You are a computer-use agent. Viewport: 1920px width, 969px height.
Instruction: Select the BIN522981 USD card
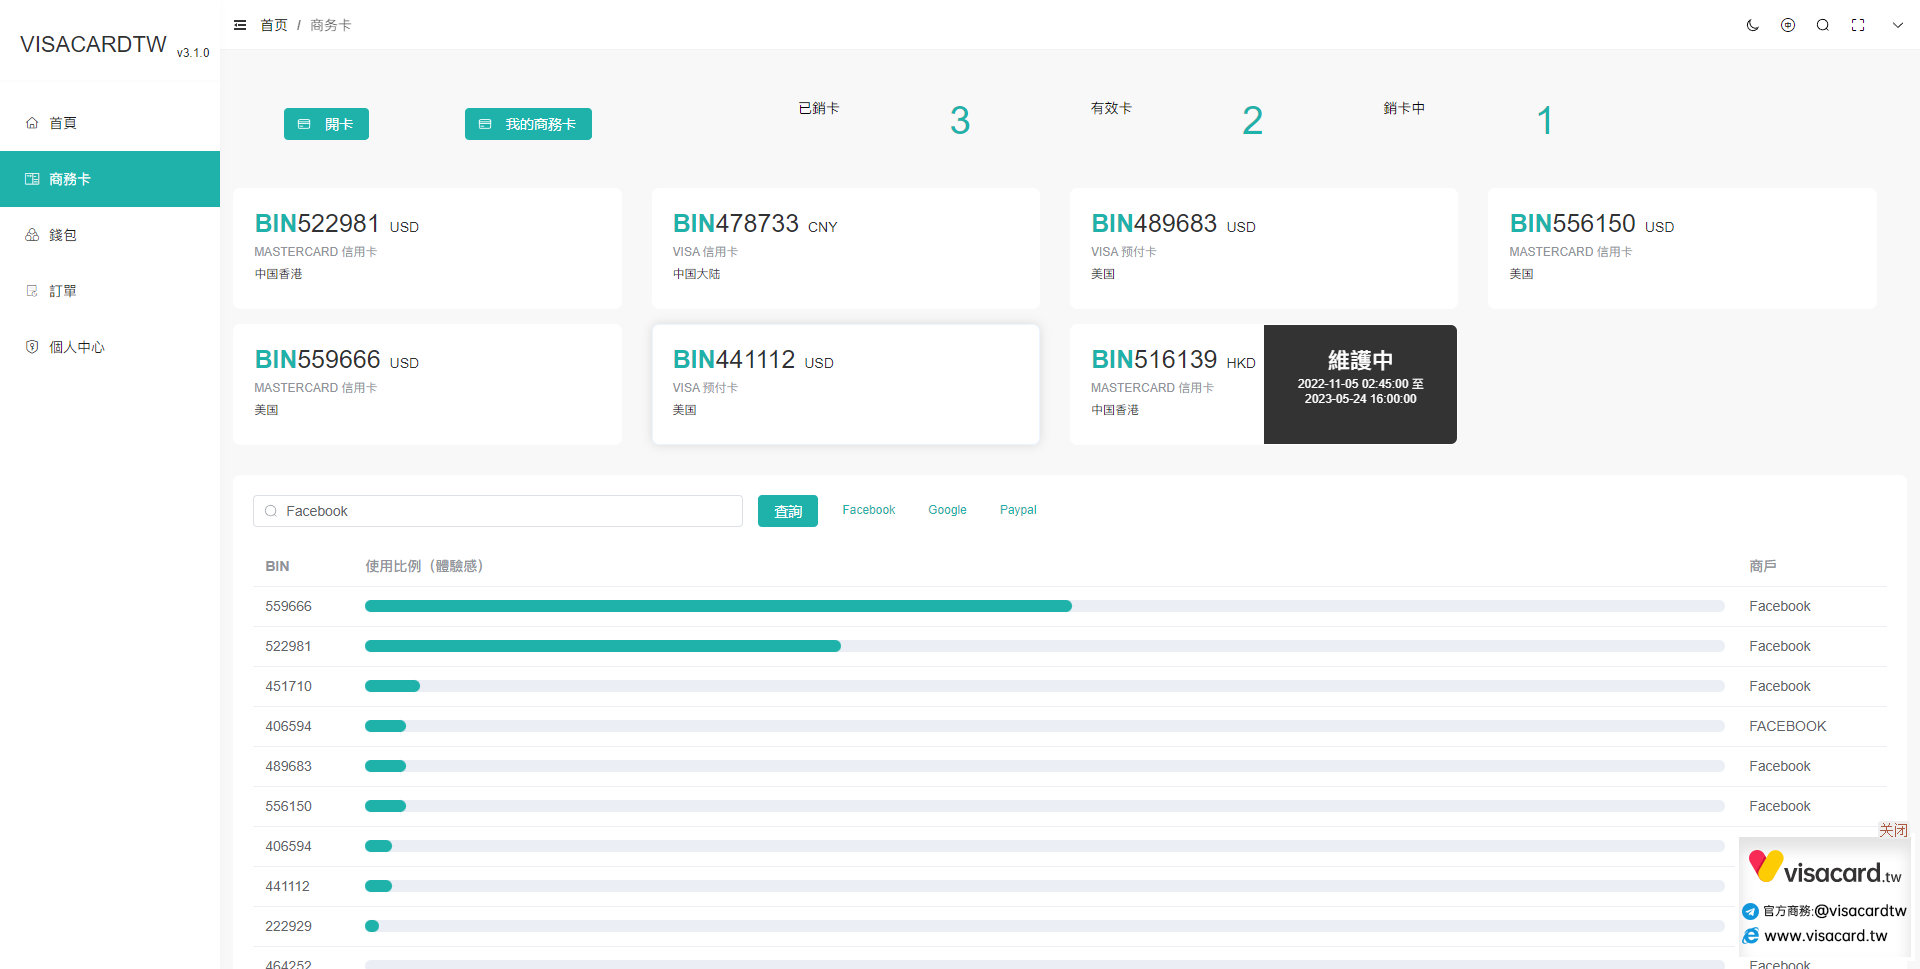tap(427, 248)
